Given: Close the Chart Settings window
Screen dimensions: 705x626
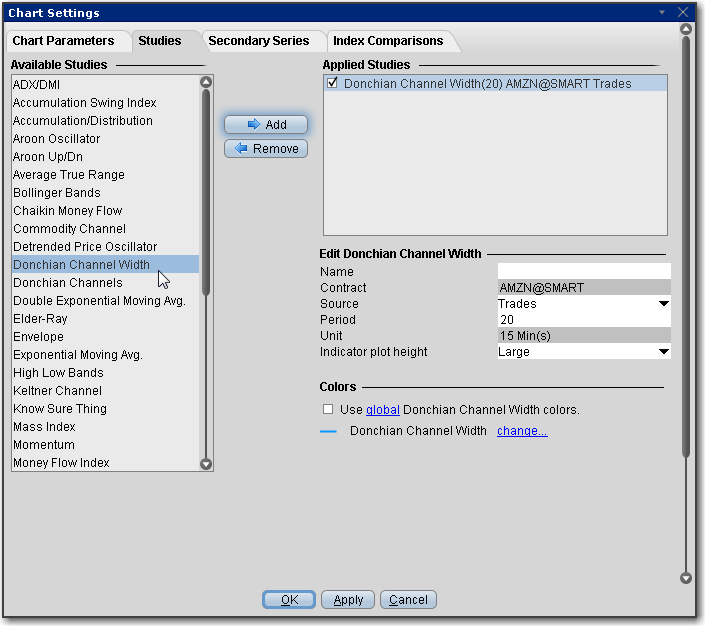Looking at the screenshot, I should (x=684, y=12).
